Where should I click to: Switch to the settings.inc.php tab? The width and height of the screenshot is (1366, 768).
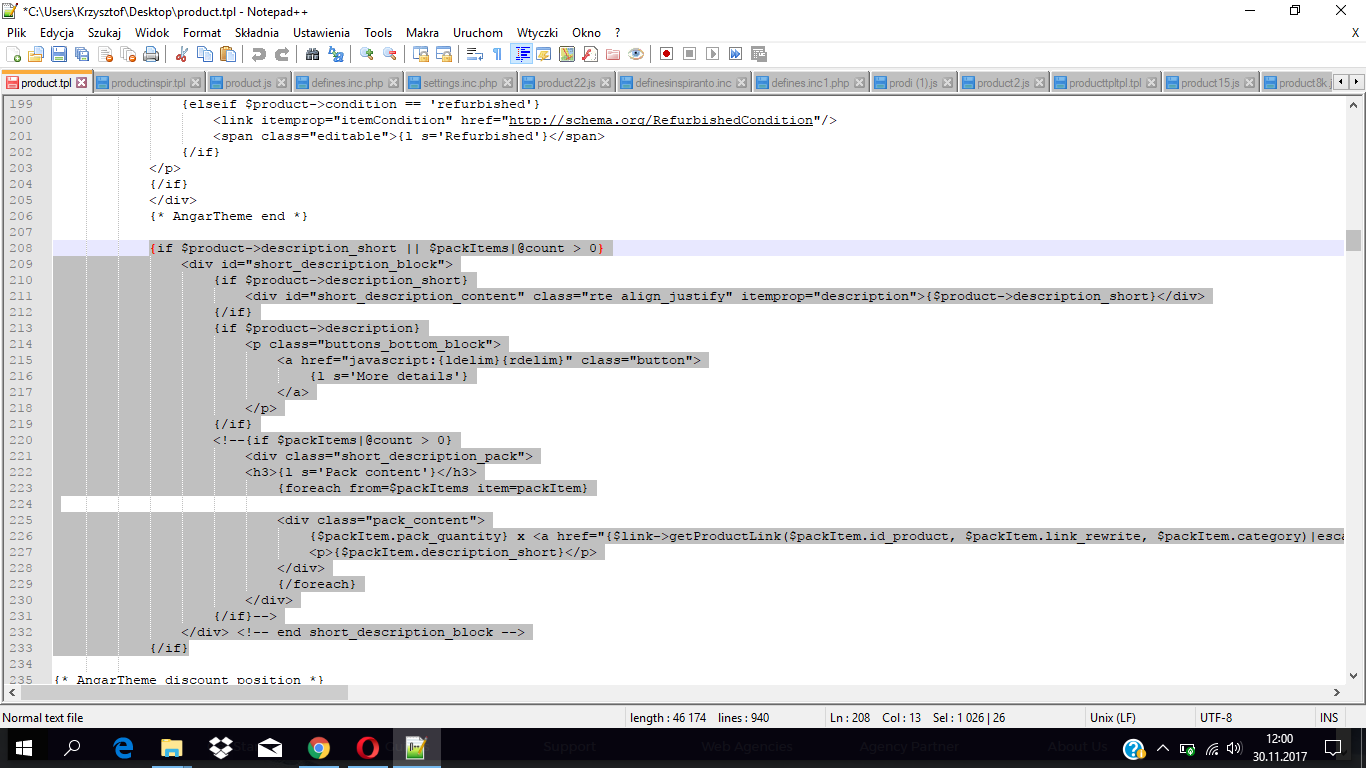(459, 83)
